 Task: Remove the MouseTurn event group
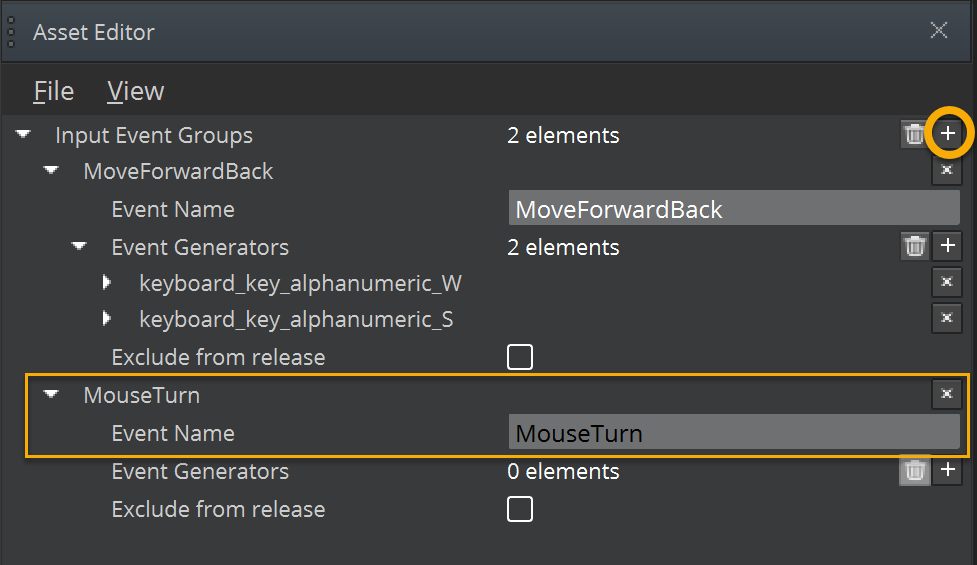[x=946, y=395]
